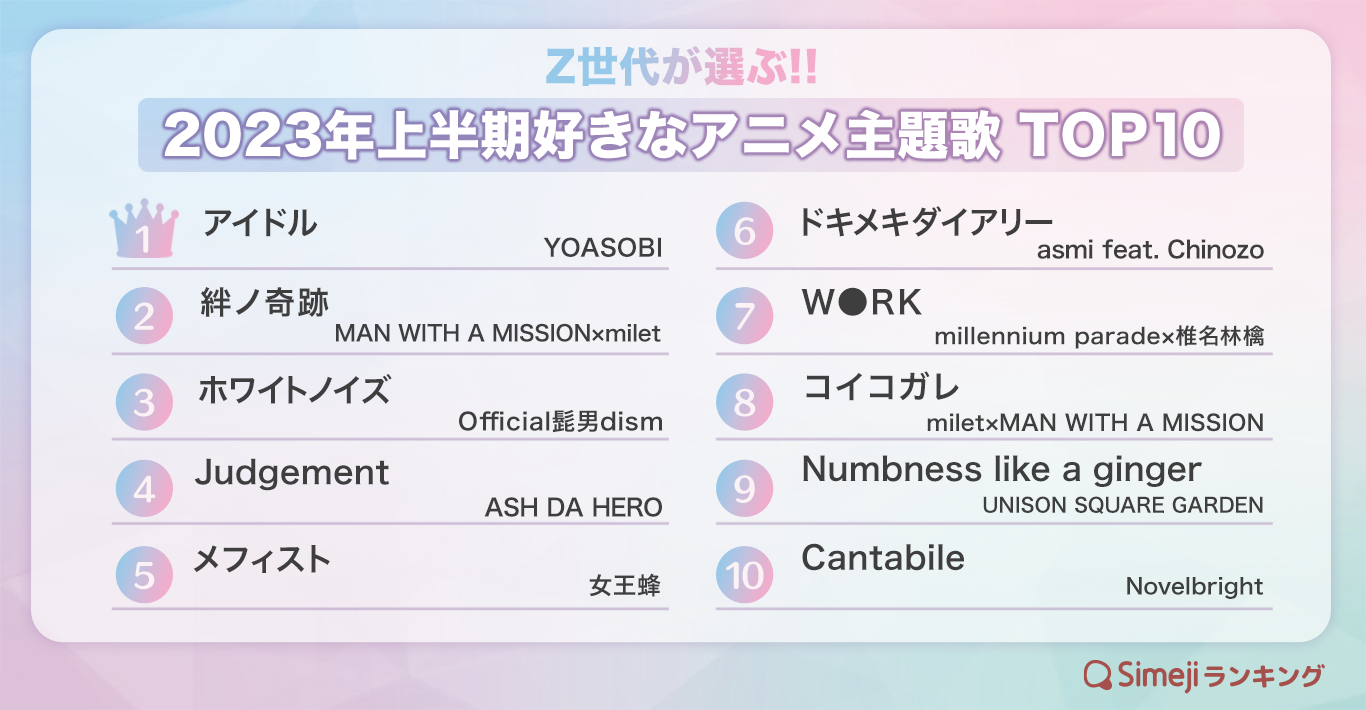
Task: Select the number 4 rank circle
Action: (x=144, y=488)
